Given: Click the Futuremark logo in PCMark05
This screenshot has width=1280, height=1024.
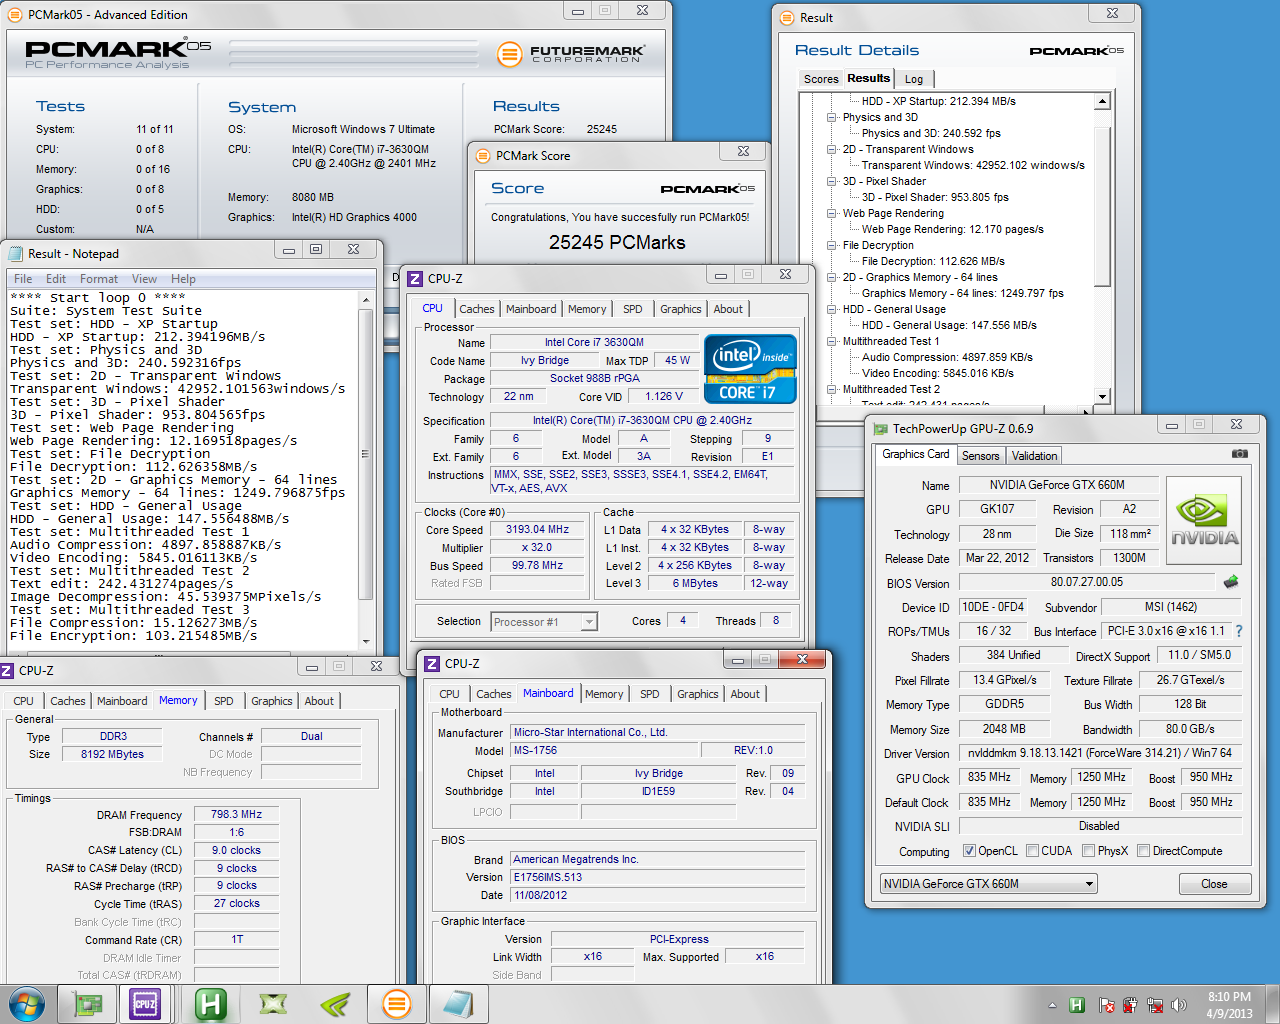Looking at the screenshot, I should (570, 54).
